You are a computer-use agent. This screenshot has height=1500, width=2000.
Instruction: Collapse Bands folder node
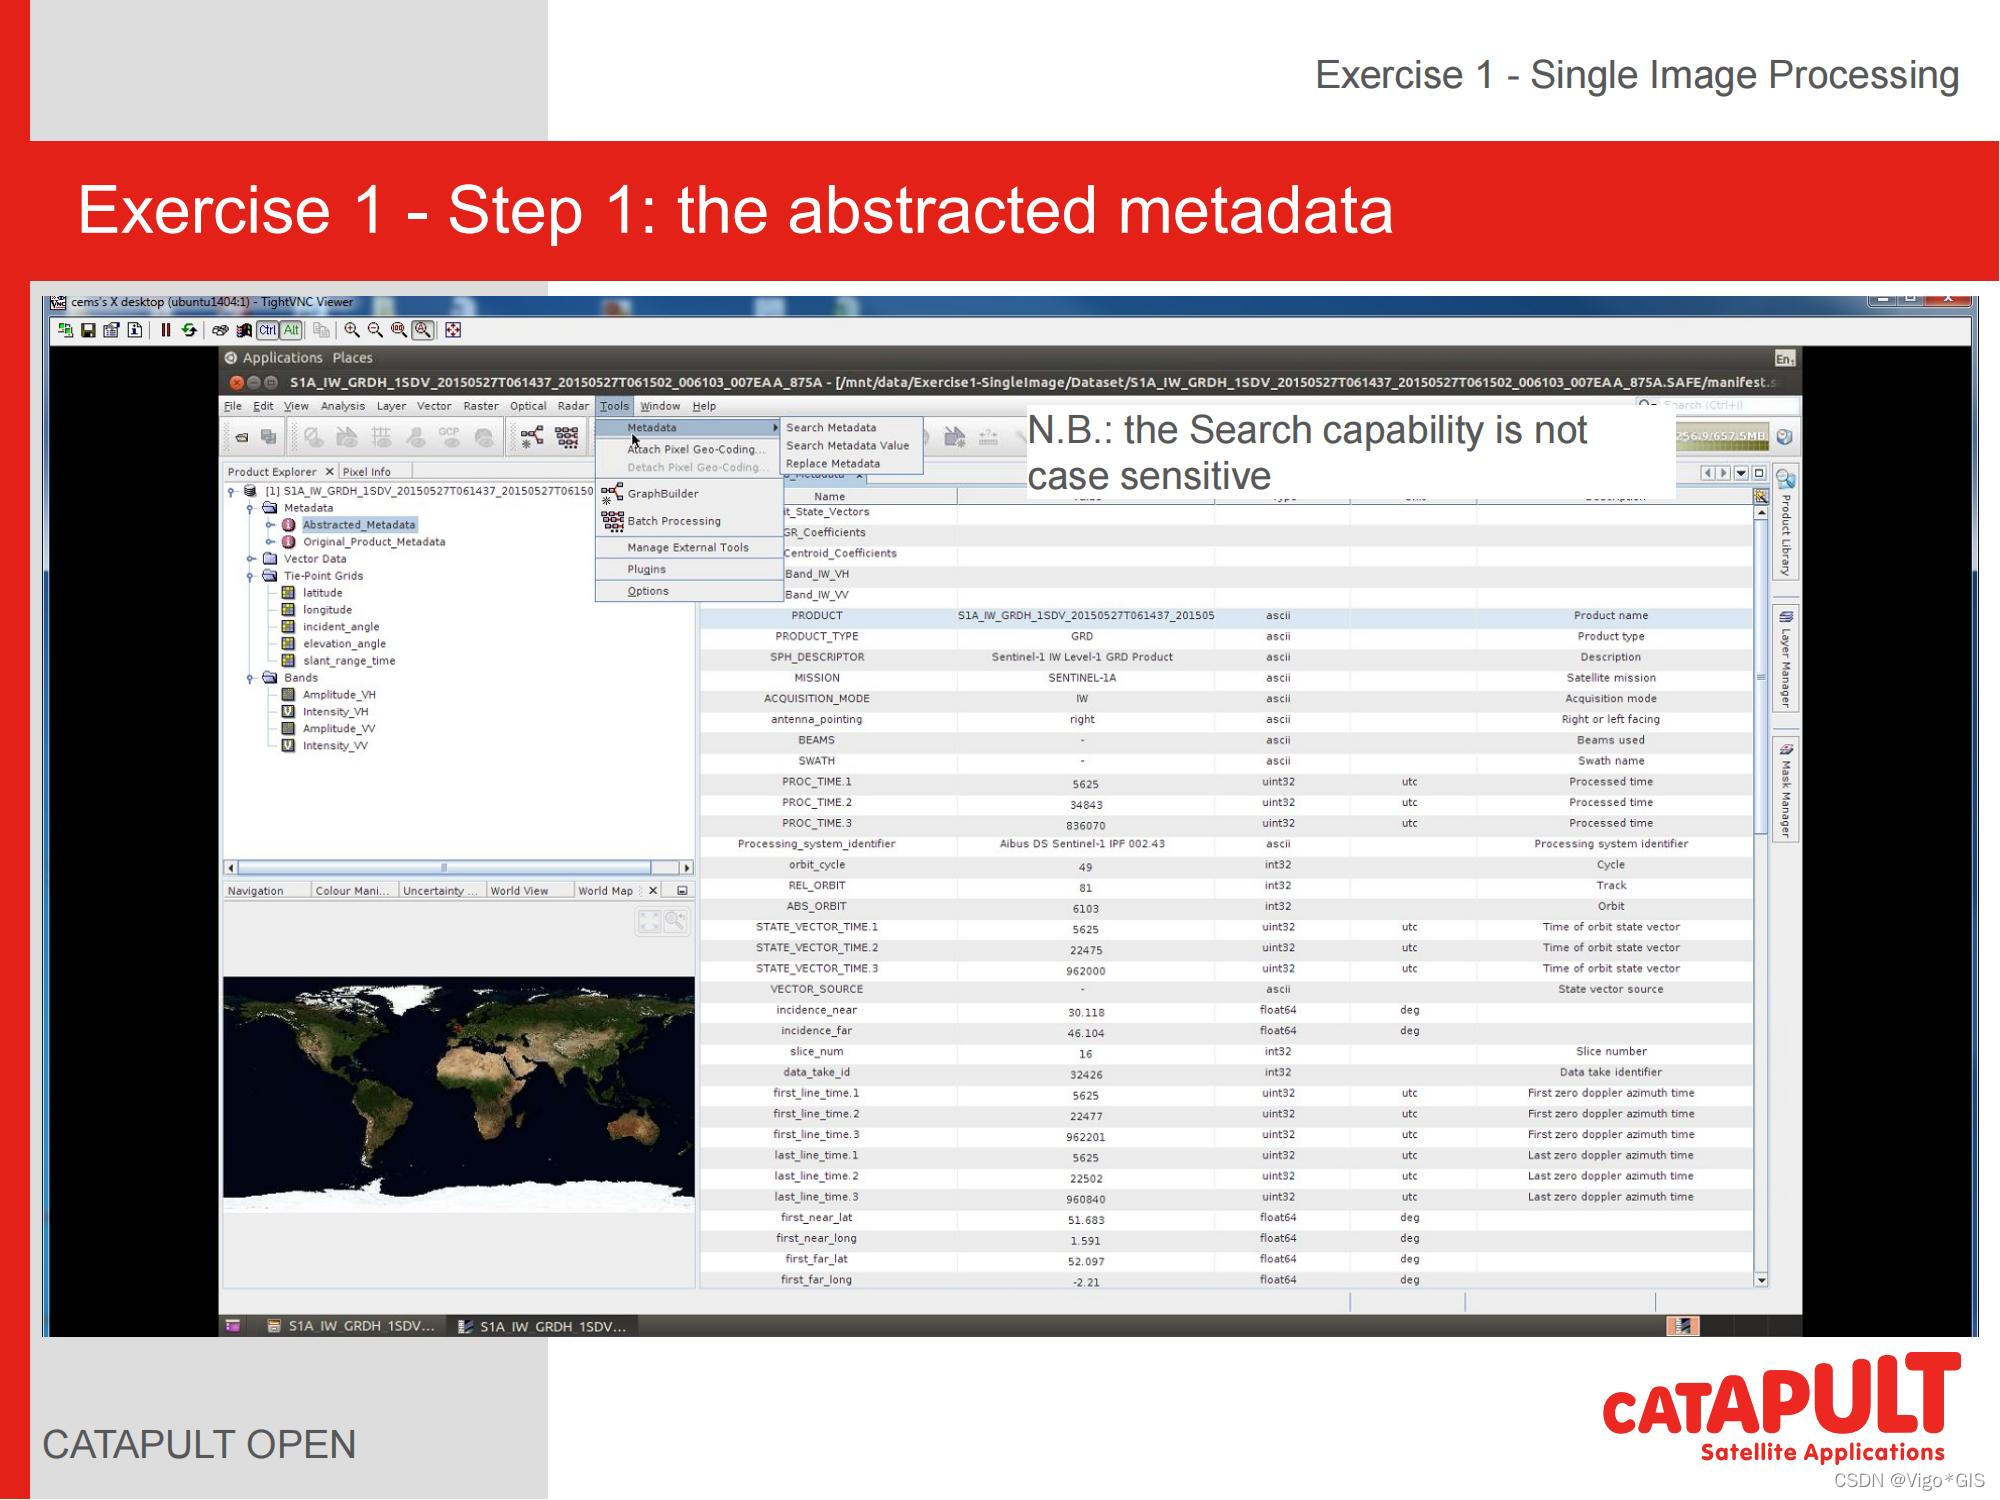point(251,678)
